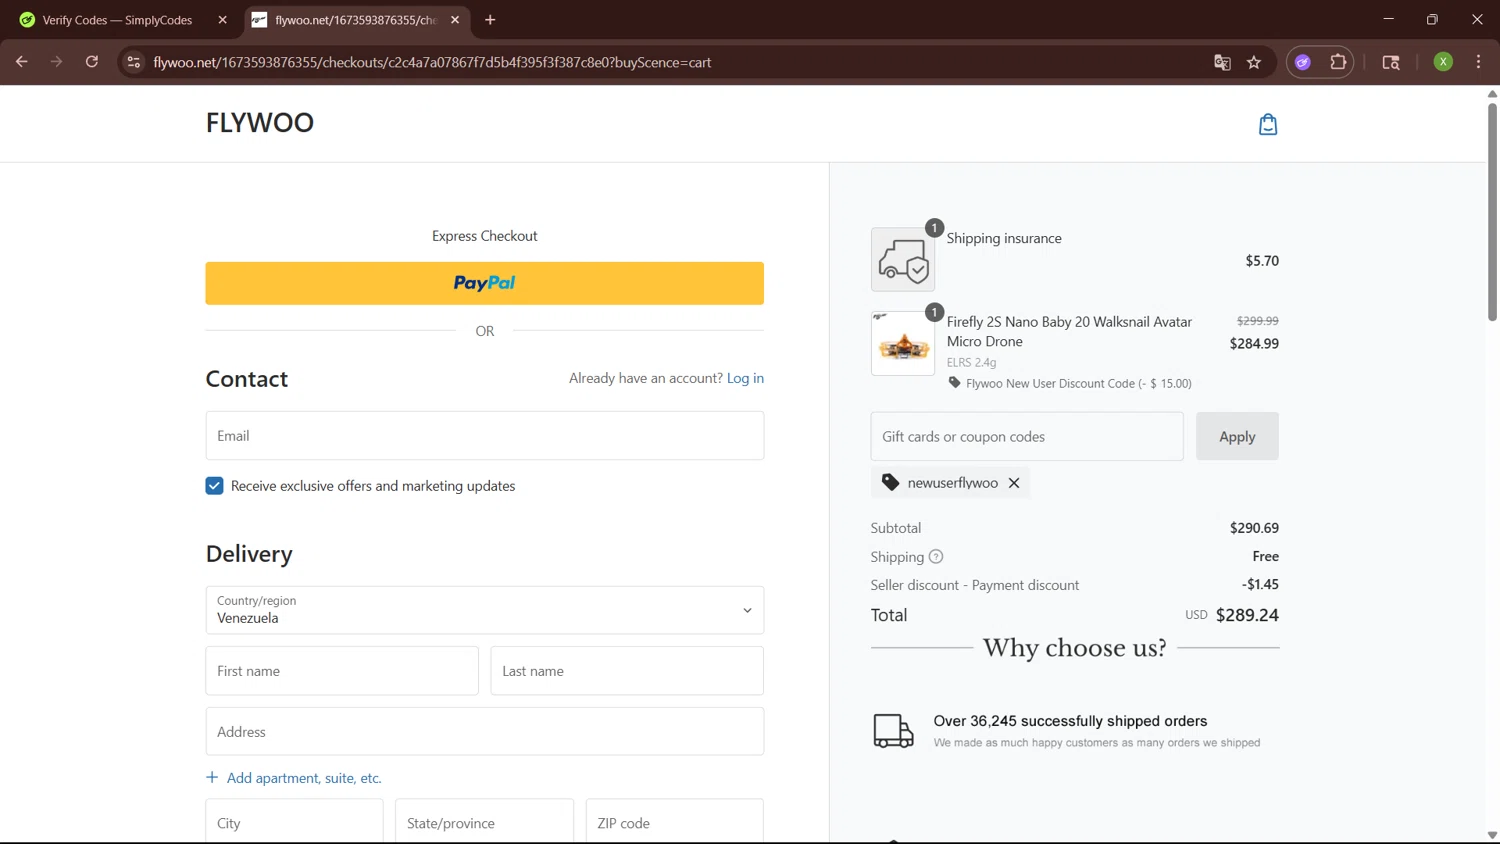Image resolution: width=1500 pixels, height=844 pixels.
Task: Click the browser back arrow
Action: click(22, 62)
